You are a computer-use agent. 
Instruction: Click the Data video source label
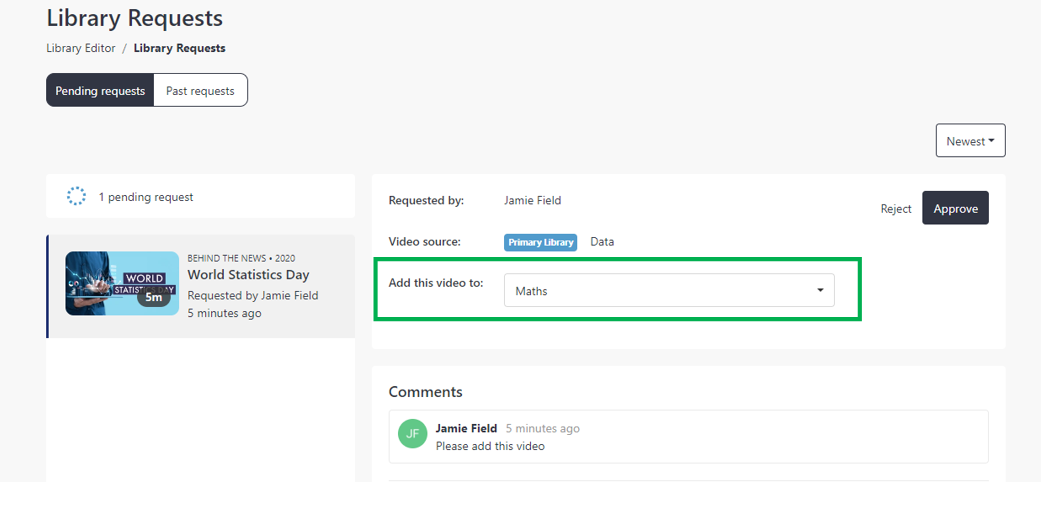602,242
